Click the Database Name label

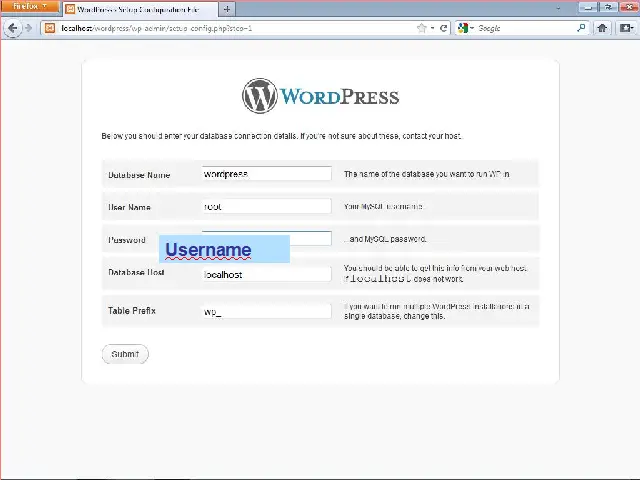pos(139,175)
